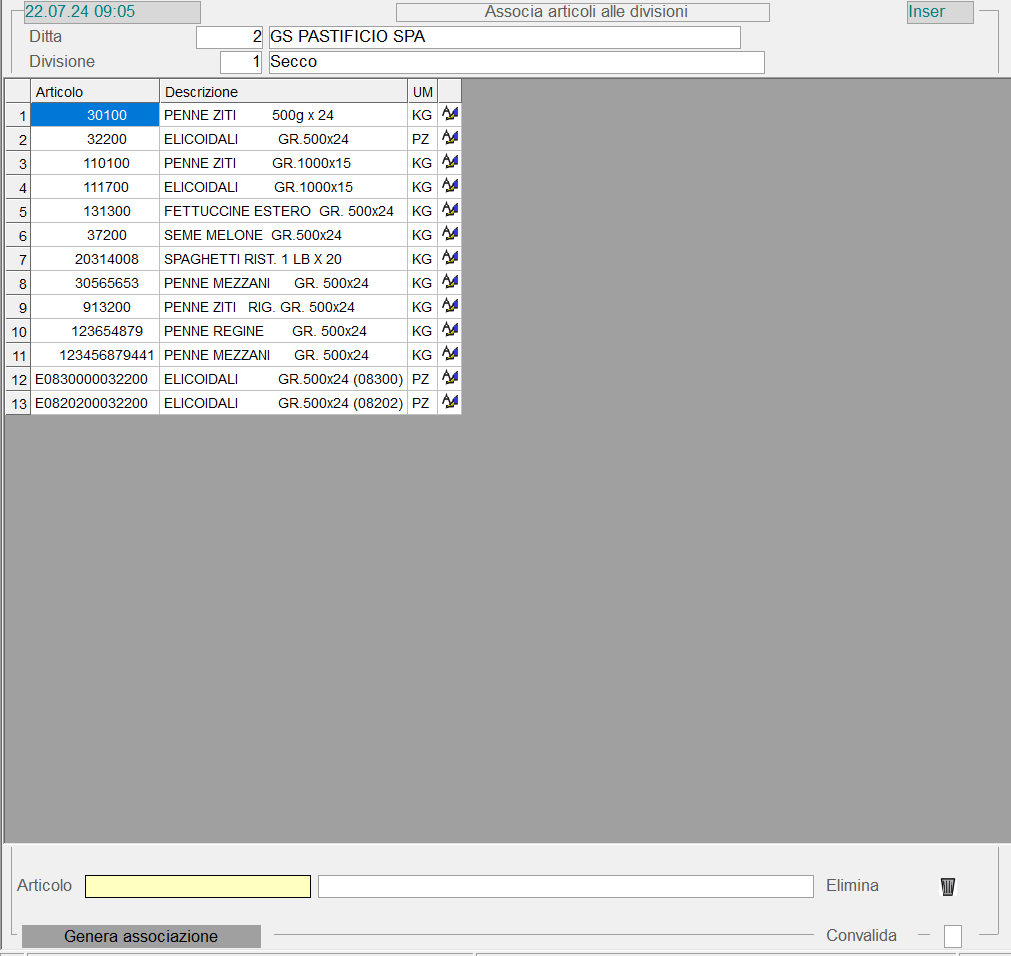Screen dimensions: 1011x956
Task: Click the article description field beside Articolo
Action: point(565,886)
